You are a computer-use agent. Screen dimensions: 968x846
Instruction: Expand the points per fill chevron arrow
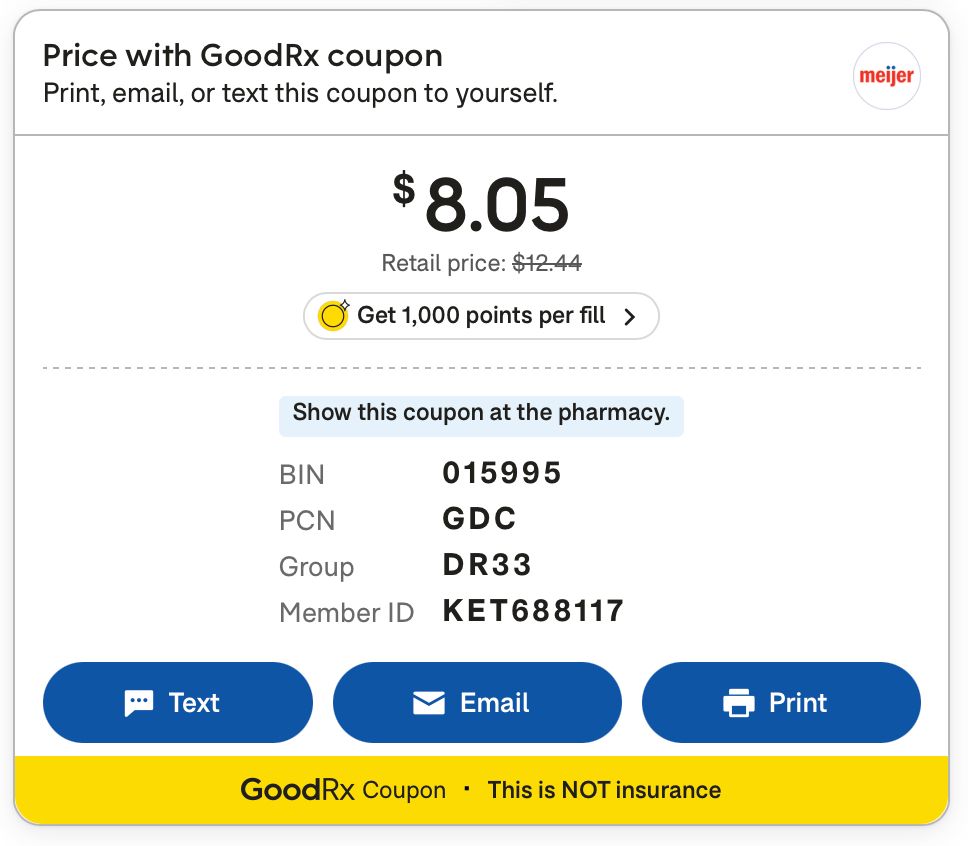(x=629, y=317)
